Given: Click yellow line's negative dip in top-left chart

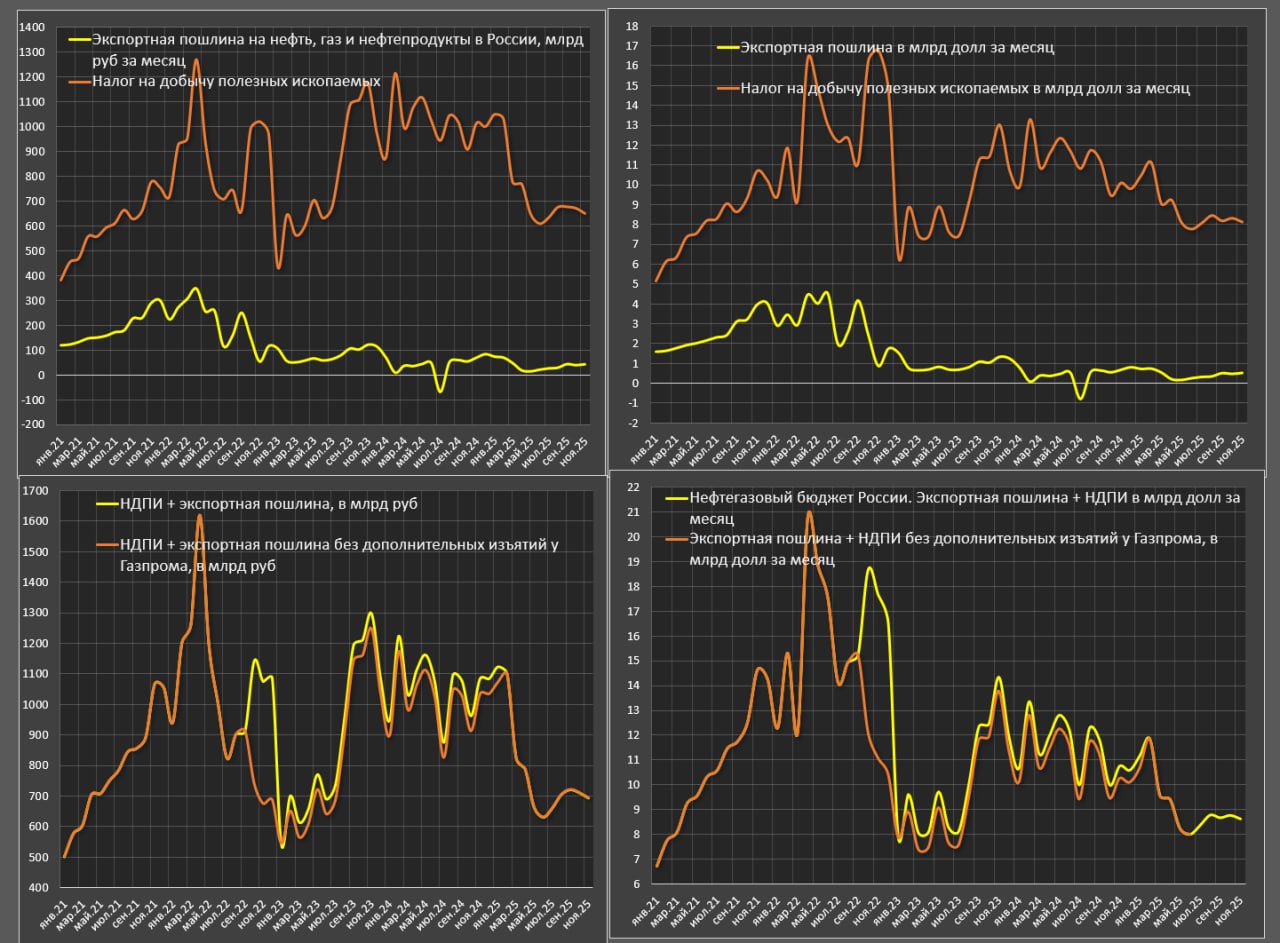Looking at the screenshot, I should click(440, 391).
